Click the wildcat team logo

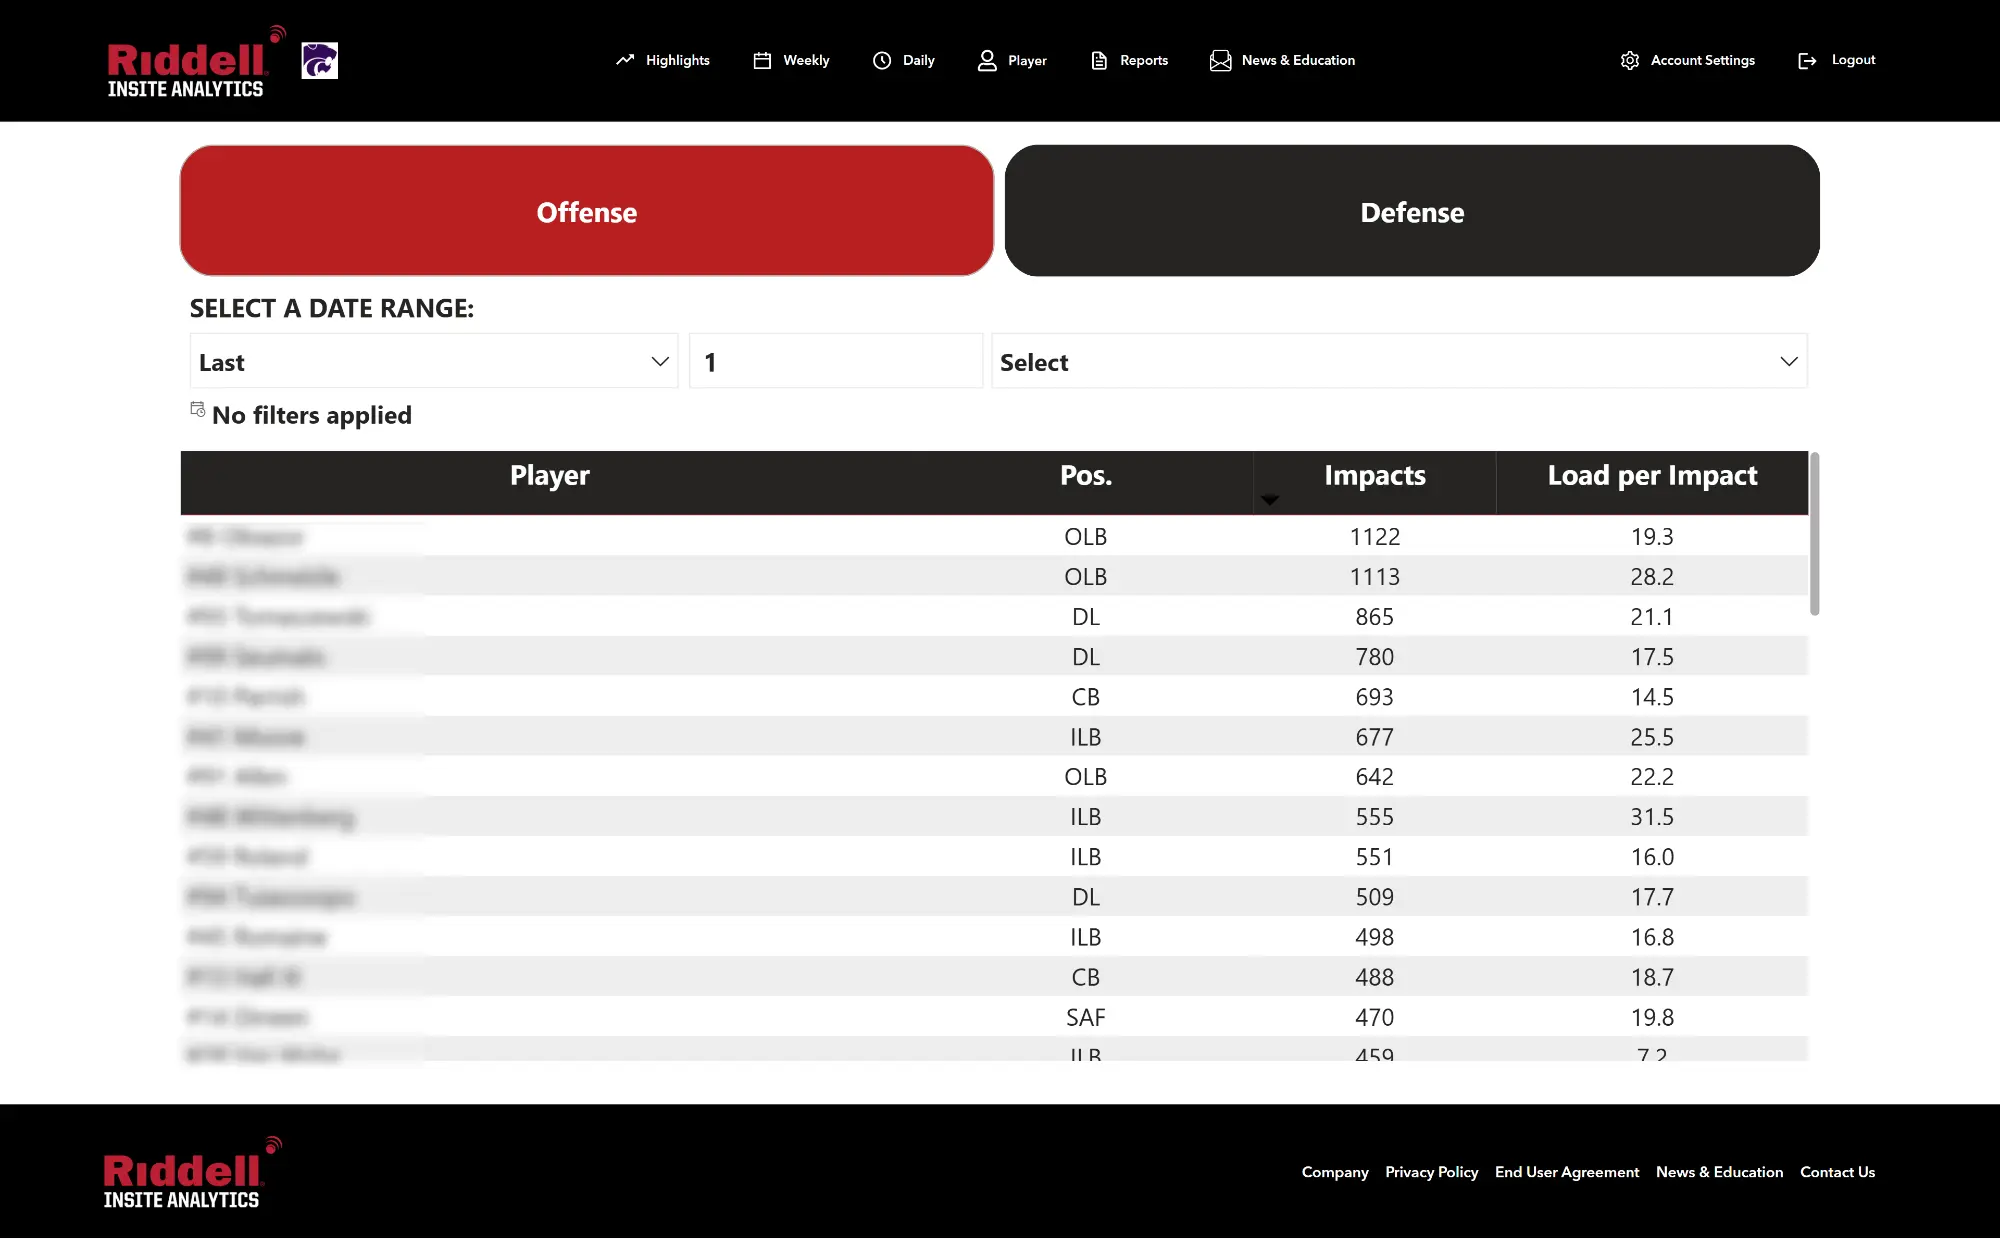pyautogui.click(x=320, y=60)
